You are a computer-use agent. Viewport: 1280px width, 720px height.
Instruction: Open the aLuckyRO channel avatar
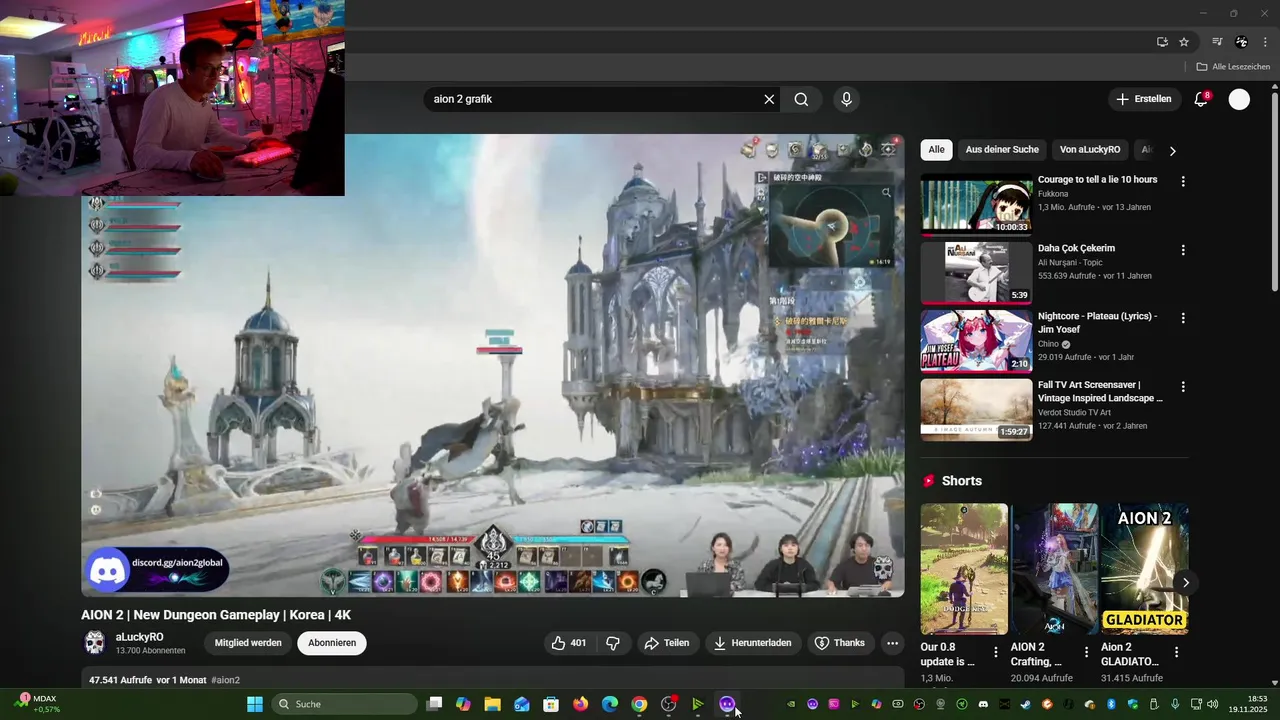pos(95,643)
